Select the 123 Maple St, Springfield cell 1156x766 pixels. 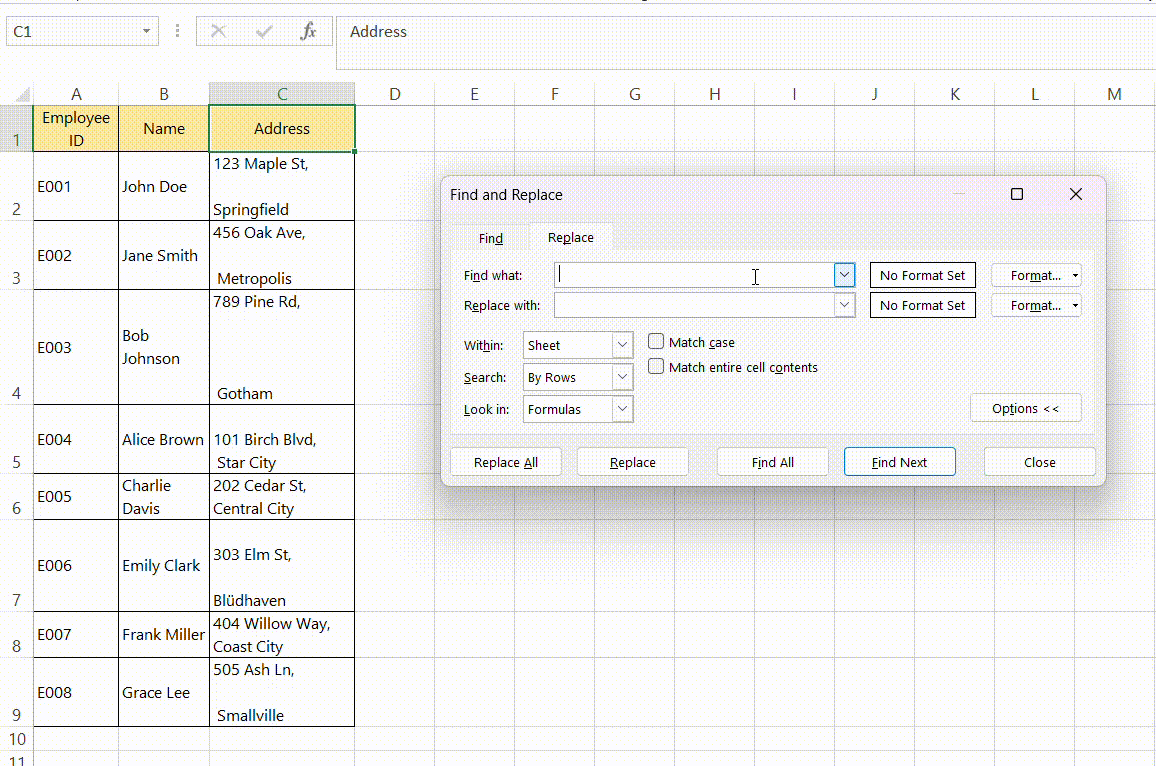282,187
